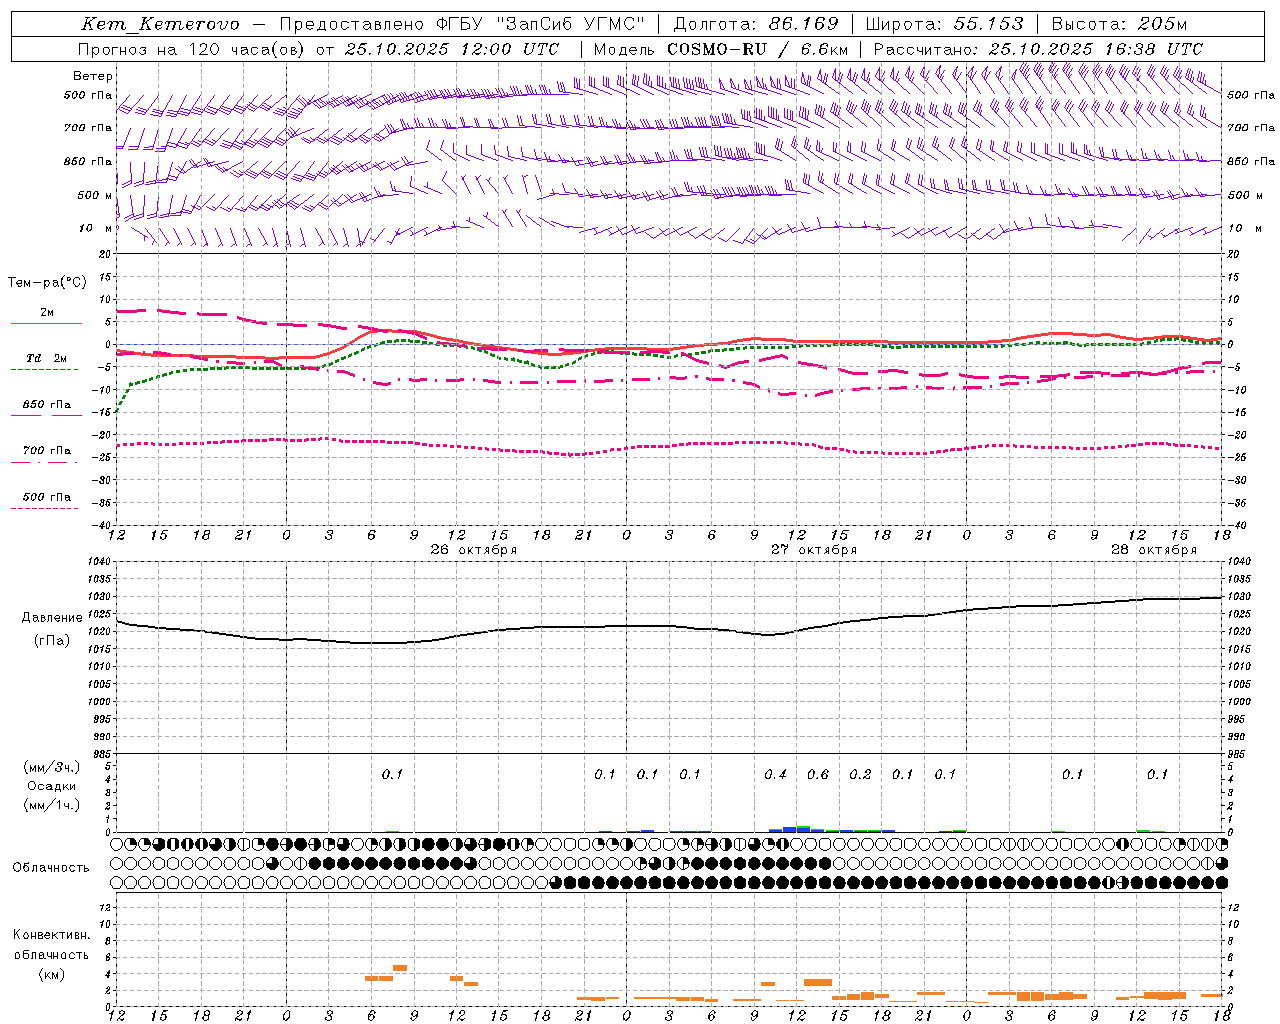Click the 28 октября date label
Viewport: 1280px width, 1024px height.
click(x=1154, y=549)
